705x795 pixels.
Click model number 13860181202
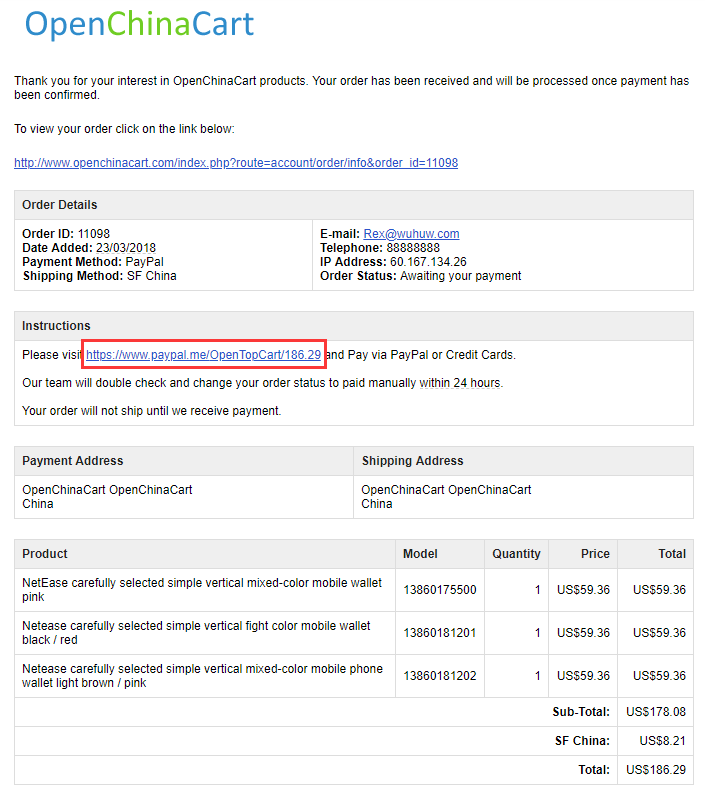440,676
